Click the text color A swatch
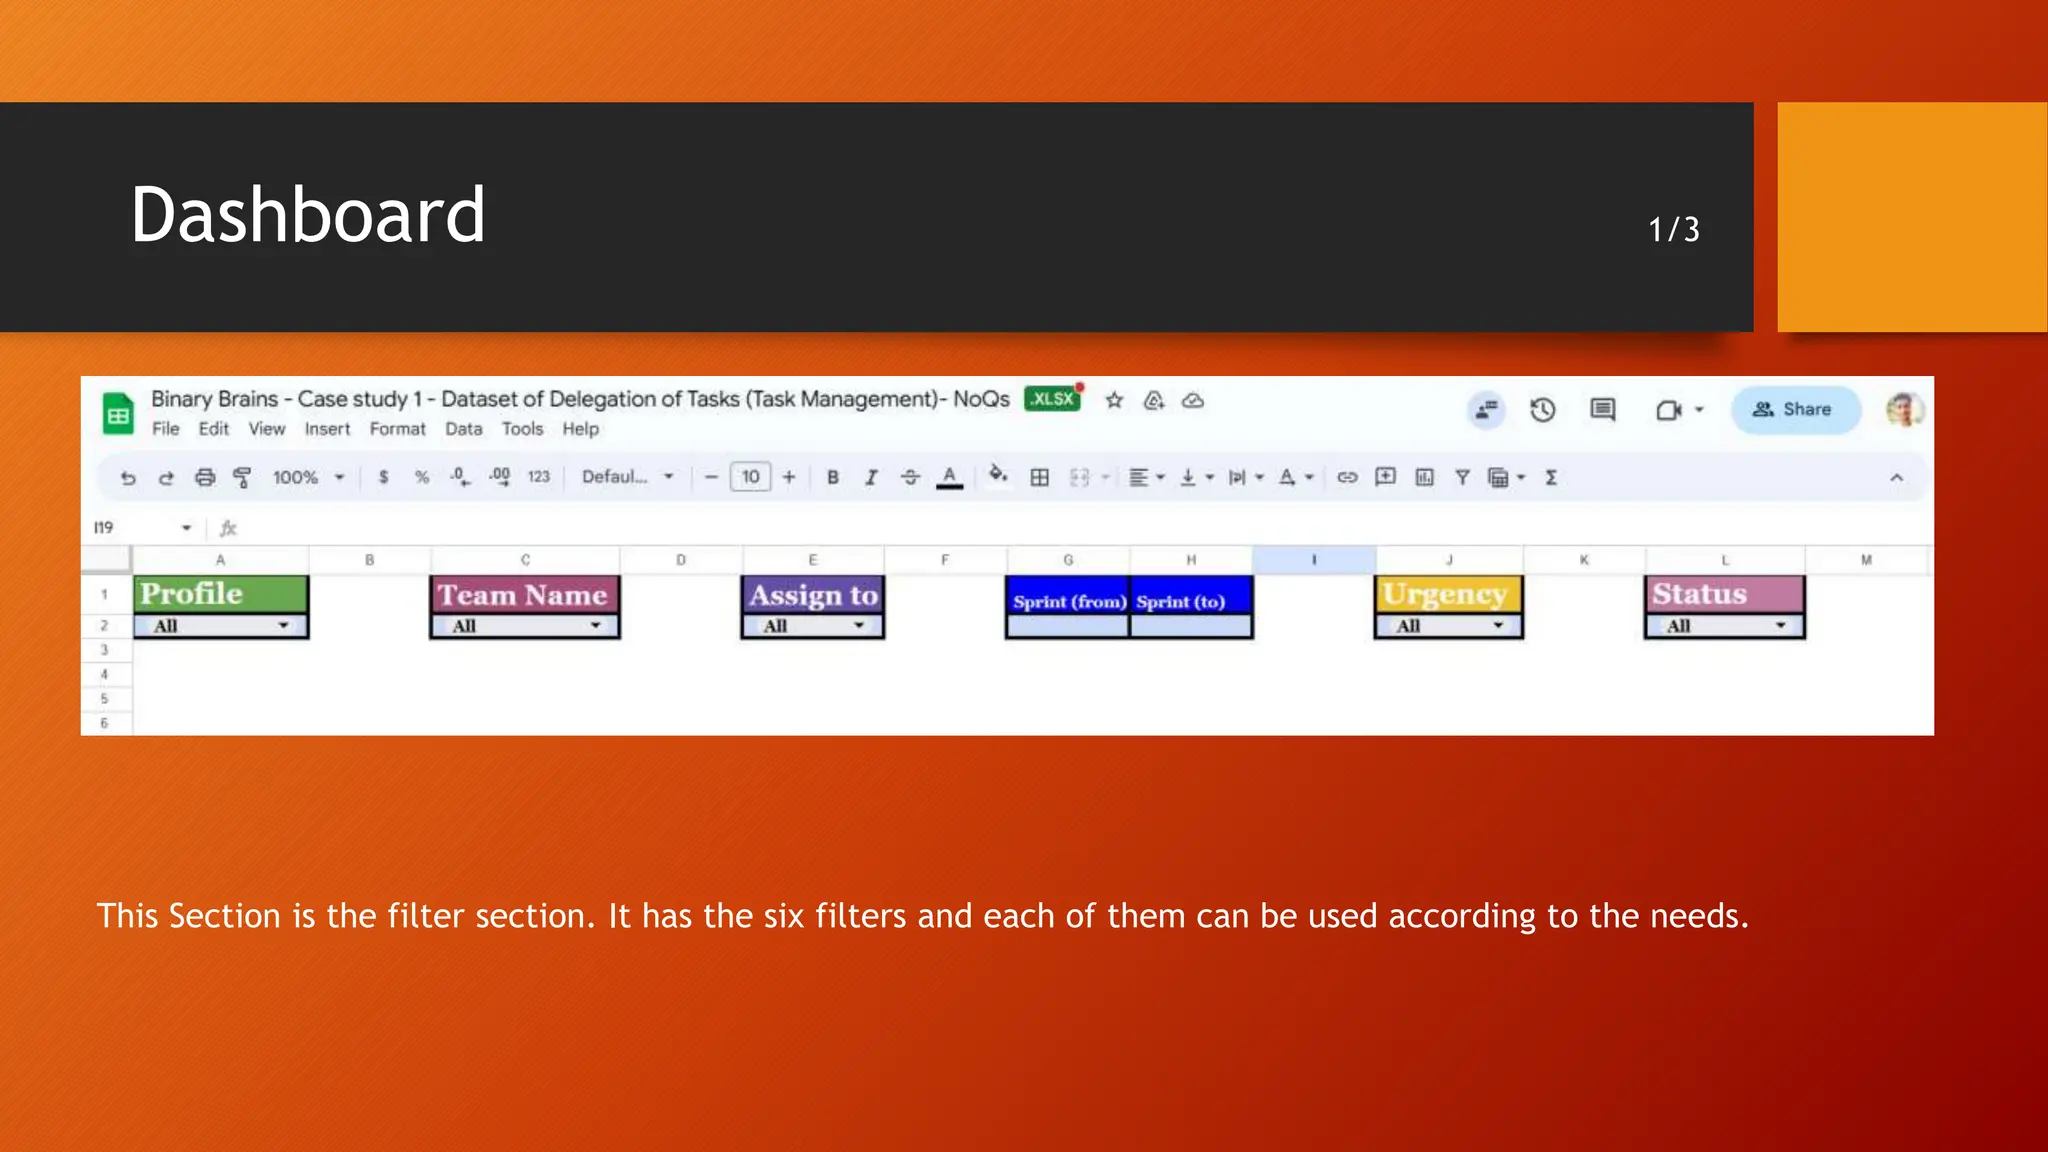2048x1152 pixels. 949,478
